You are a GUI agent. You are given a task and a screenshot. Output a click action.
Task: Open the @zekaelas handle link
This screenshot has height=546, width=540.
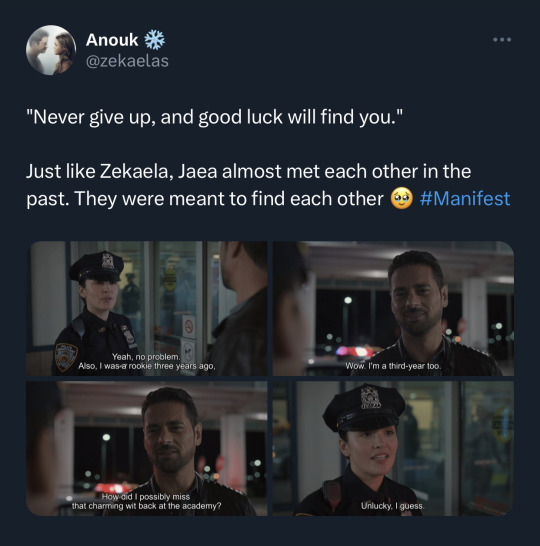127,61
